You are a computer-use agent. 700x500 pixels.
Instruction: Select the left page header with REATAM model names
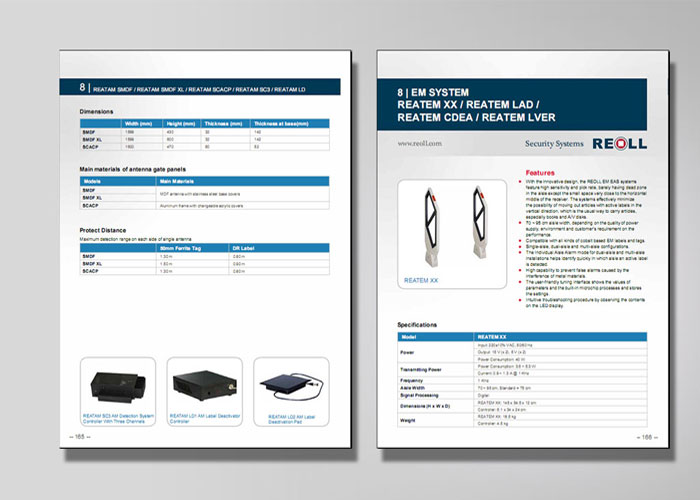200,87
